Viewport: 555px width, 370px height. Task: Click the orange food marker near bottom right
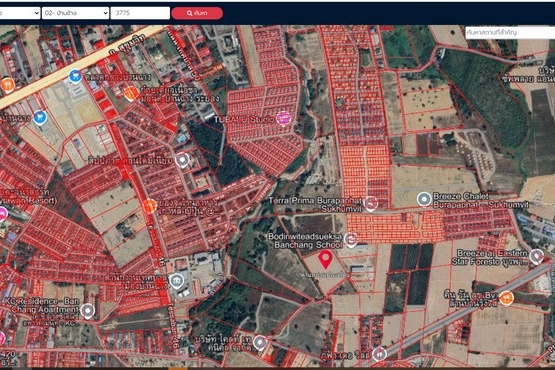click(506, 298)
